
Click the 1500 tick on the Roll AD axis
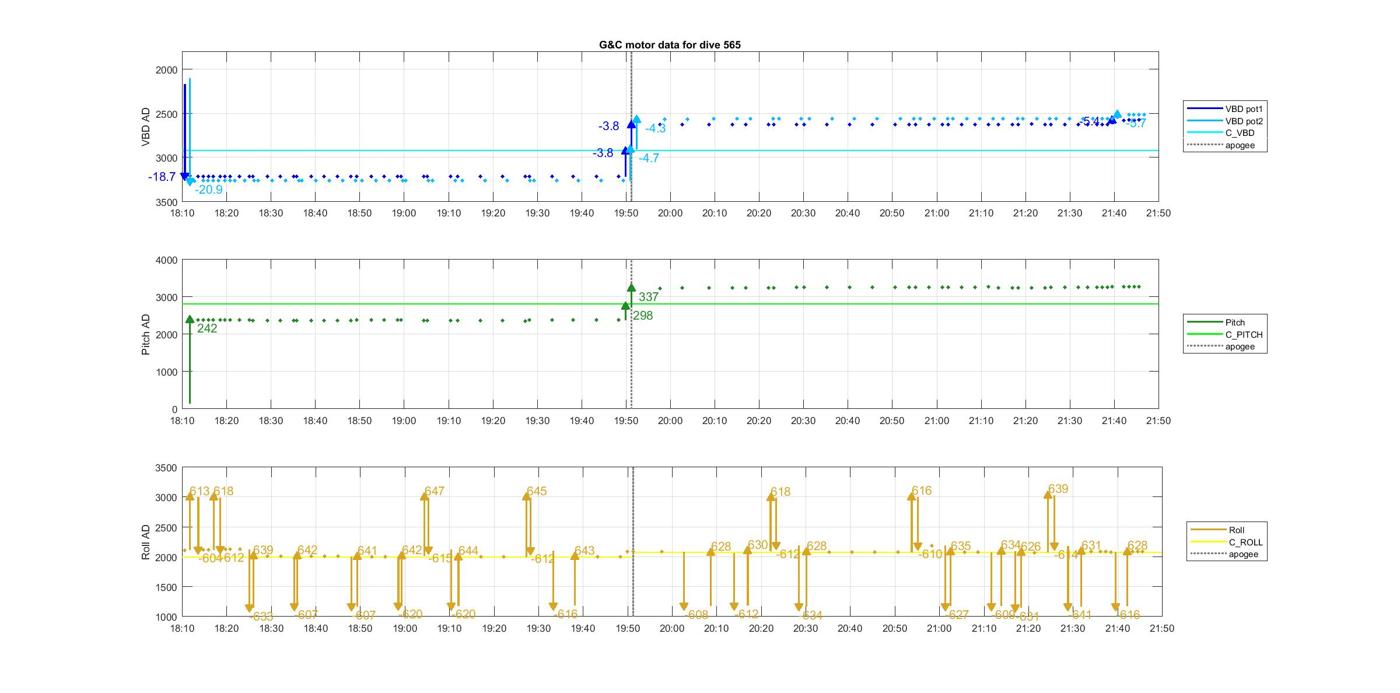point(166,587)
